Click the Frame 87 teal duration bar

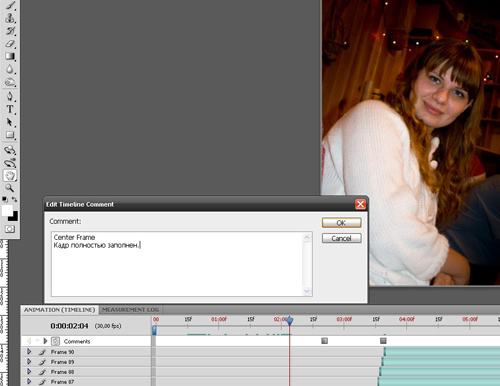[439, 382]
